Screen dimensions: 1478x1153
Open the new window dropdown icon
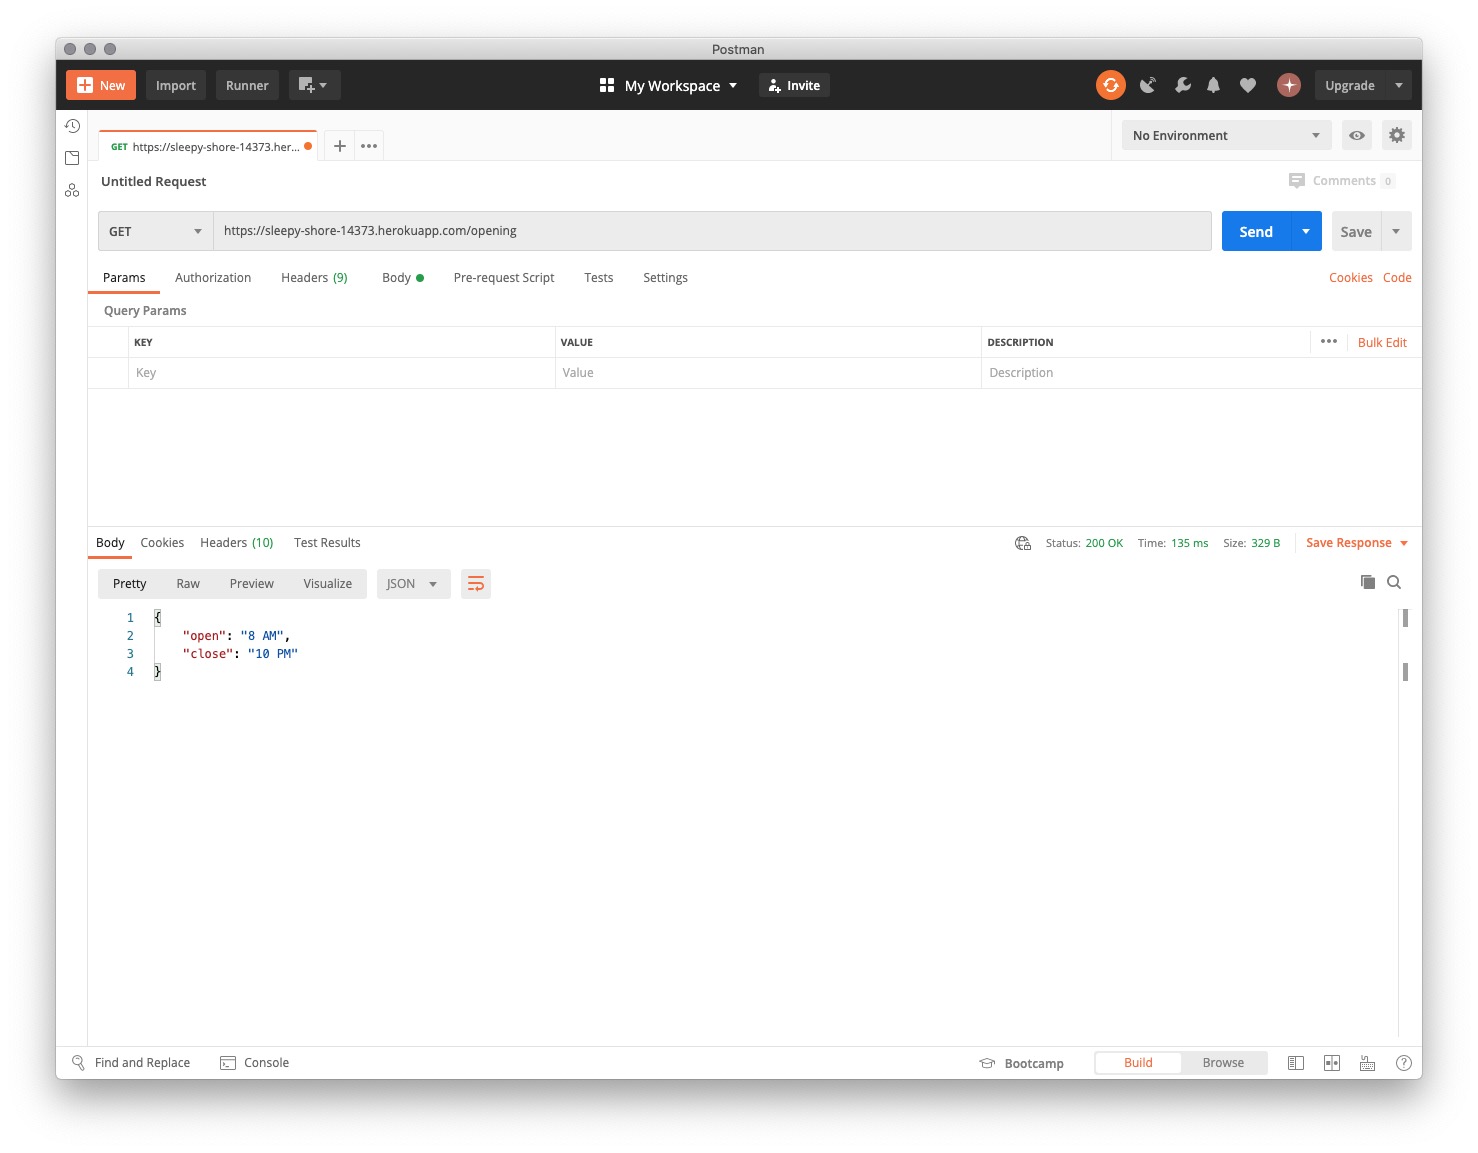314,85
